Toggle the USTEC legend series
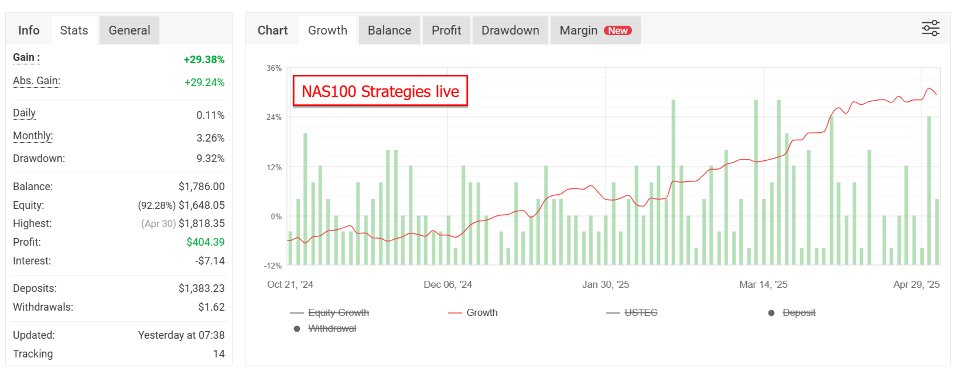This screenshot has height=375, width=960. click(632, 312)
